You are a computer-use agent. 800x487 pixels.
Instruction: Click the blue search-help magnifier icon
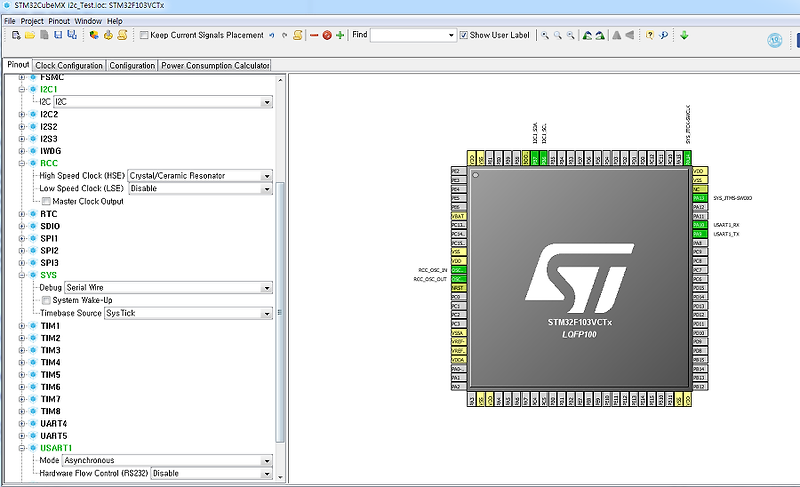point(663,35)
